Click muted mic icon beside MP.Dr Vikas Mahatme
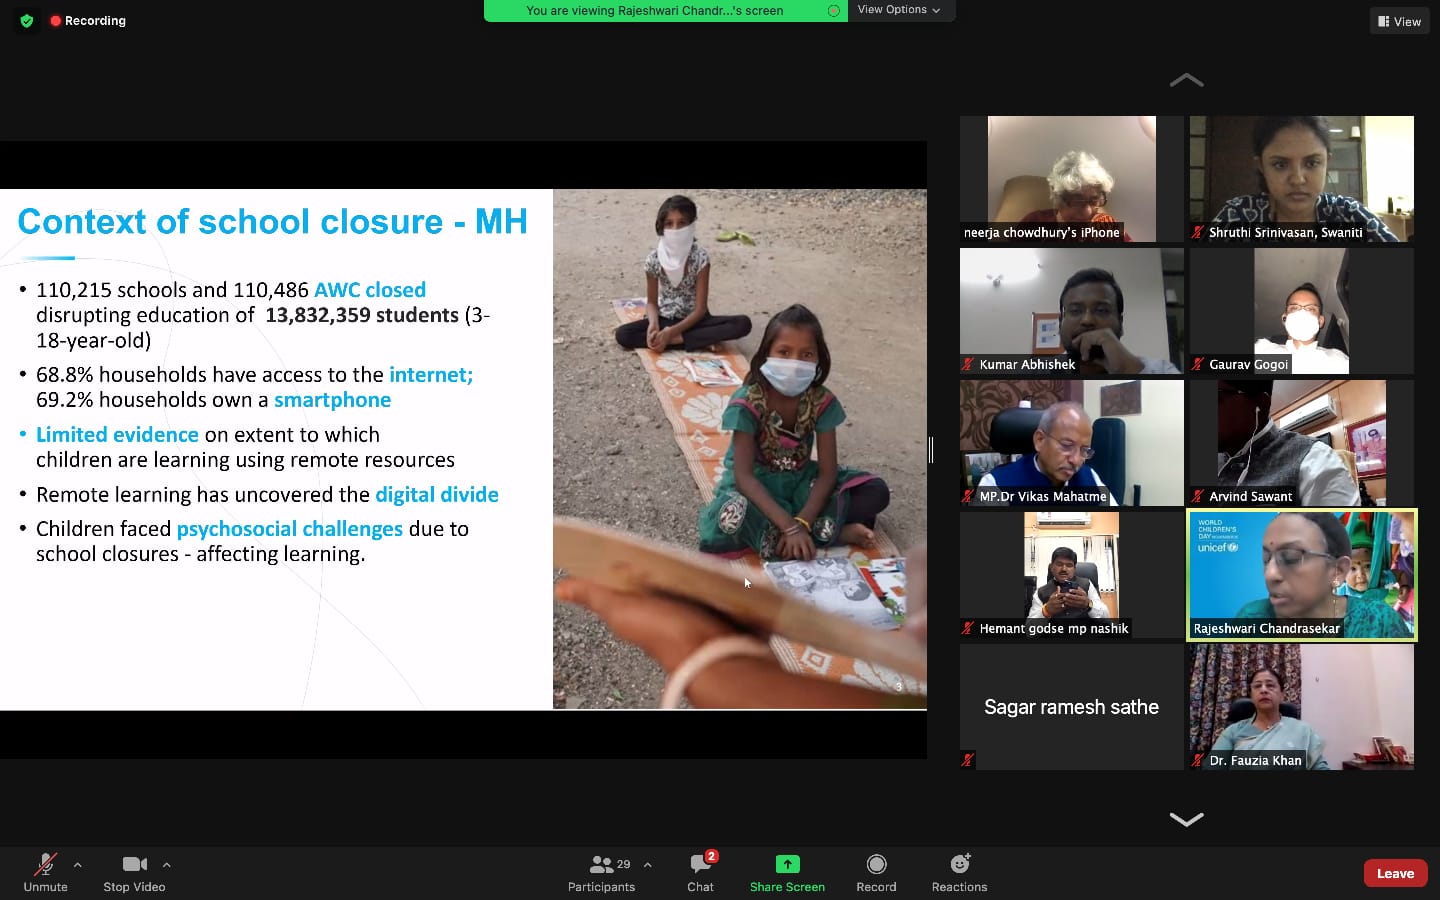 pos(967,496)
